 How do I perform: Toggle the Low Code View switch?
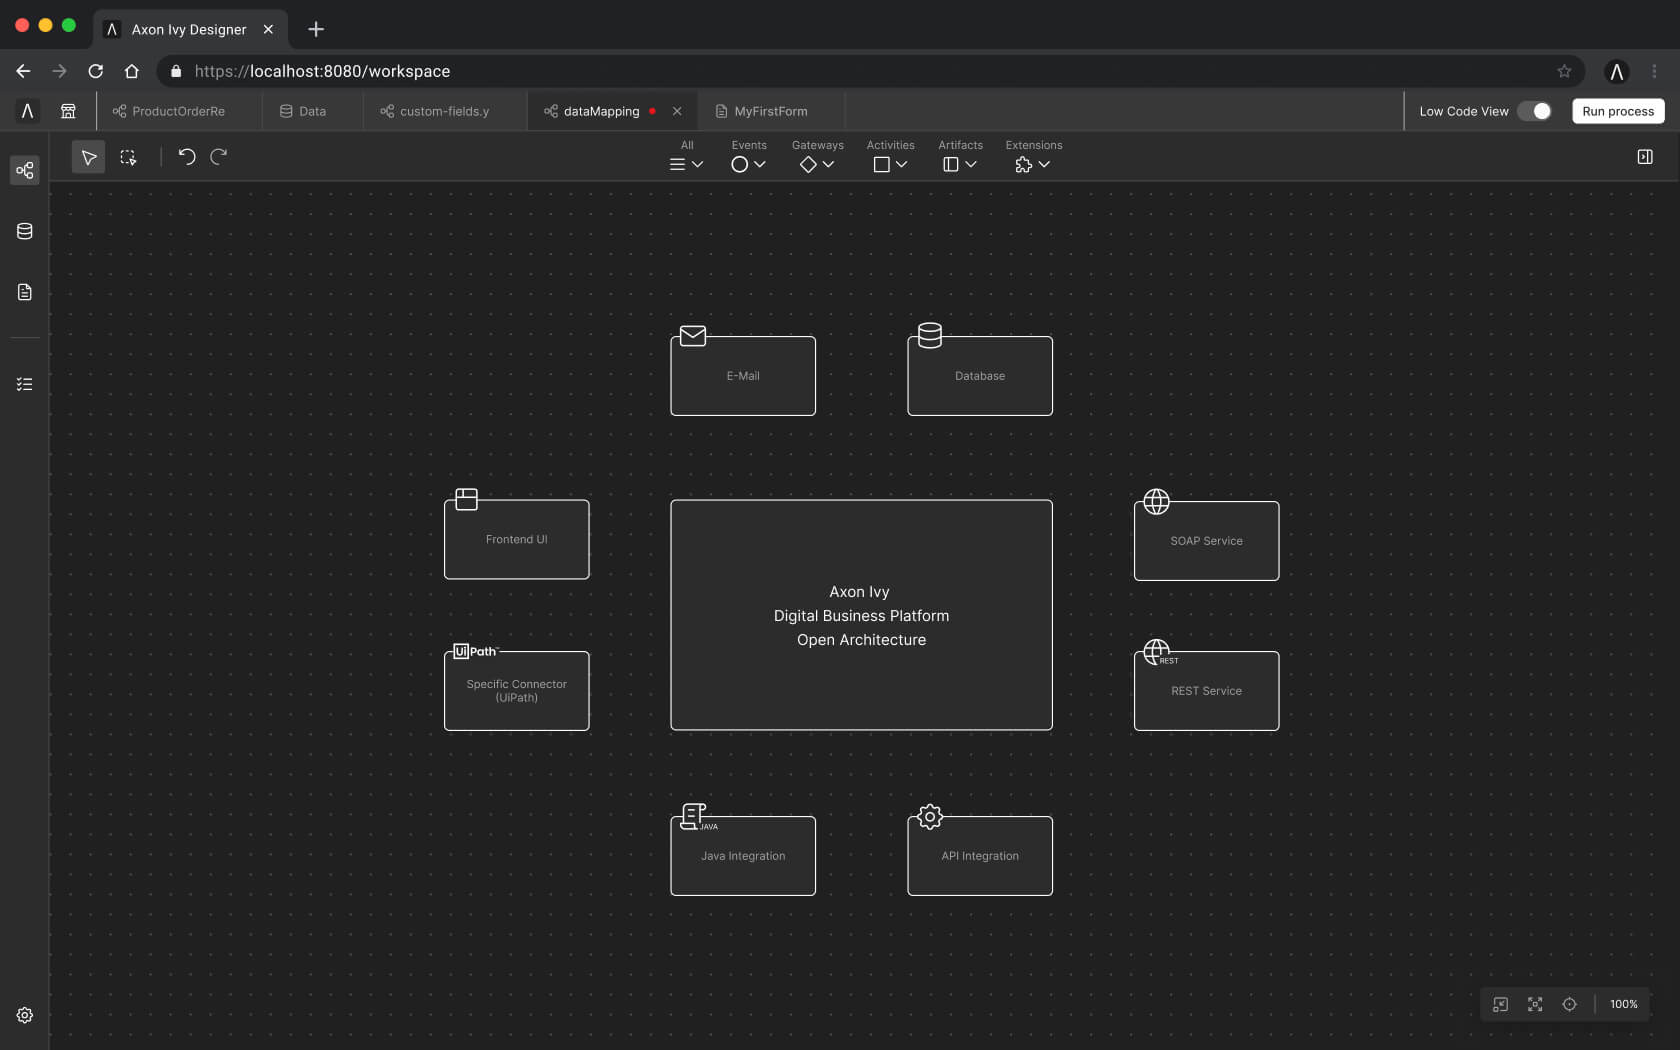click(x=1534, y=111)
